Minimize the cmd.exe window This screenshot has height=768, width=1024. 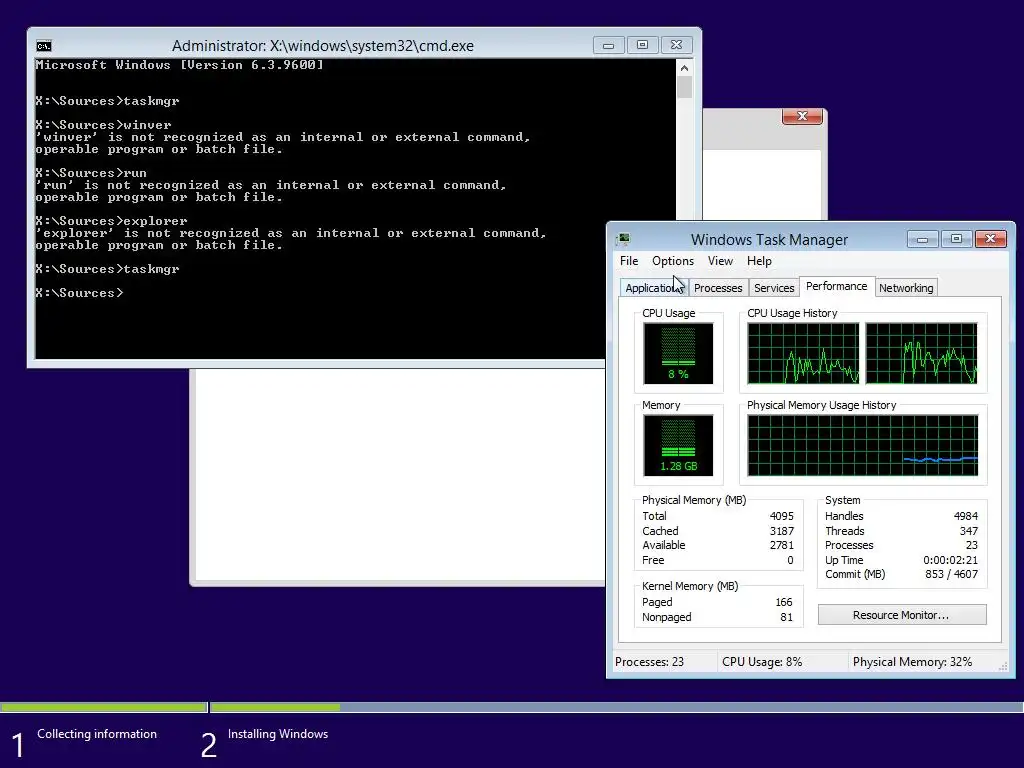click(x=609, y=45)
